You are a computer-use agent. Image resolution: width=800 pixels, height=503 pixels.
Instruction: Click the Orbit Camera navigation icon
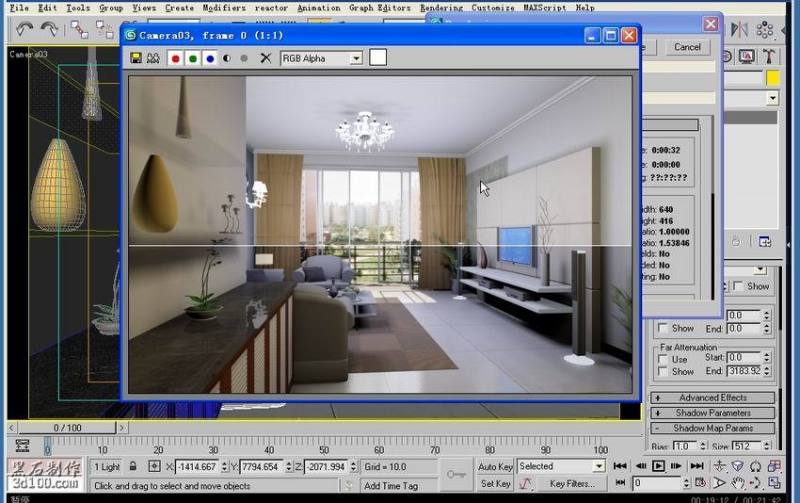pyautogui.click(x=756, y=482)
